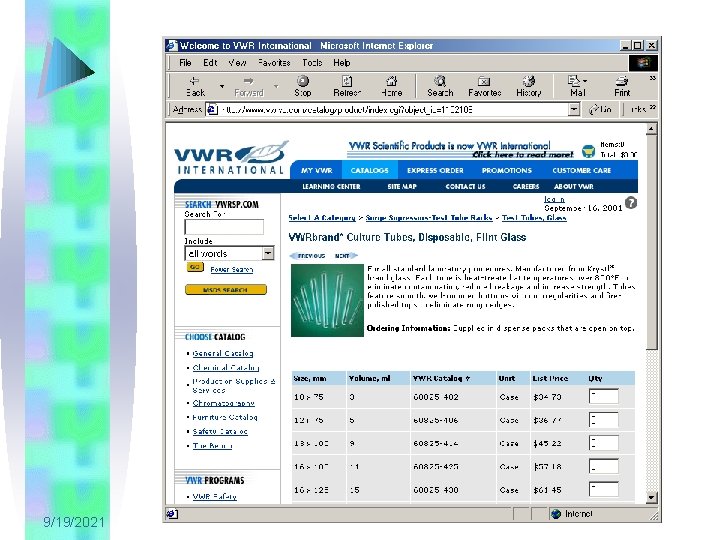Open the Tools menu

coord(312,63)
